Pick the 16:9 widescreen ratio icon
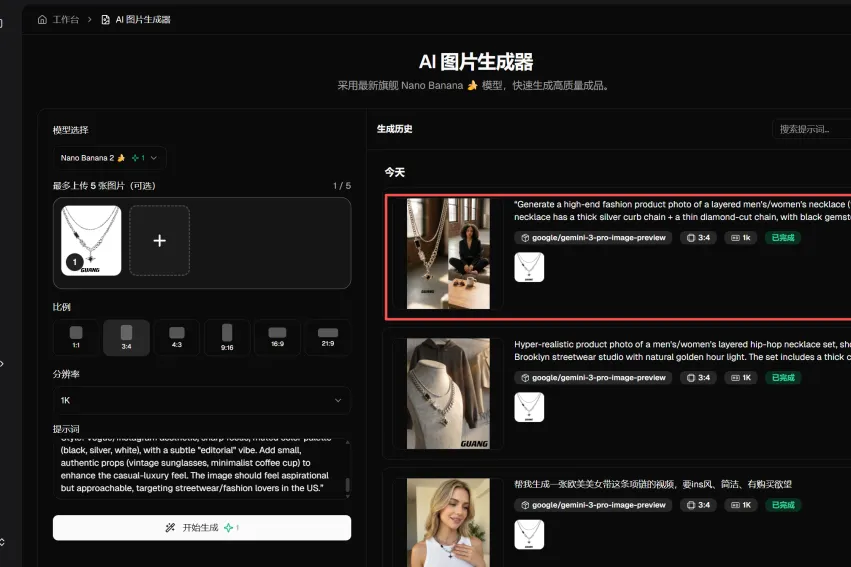The width and height of the screenshot is (851, 567). click(x=277, y=337)
